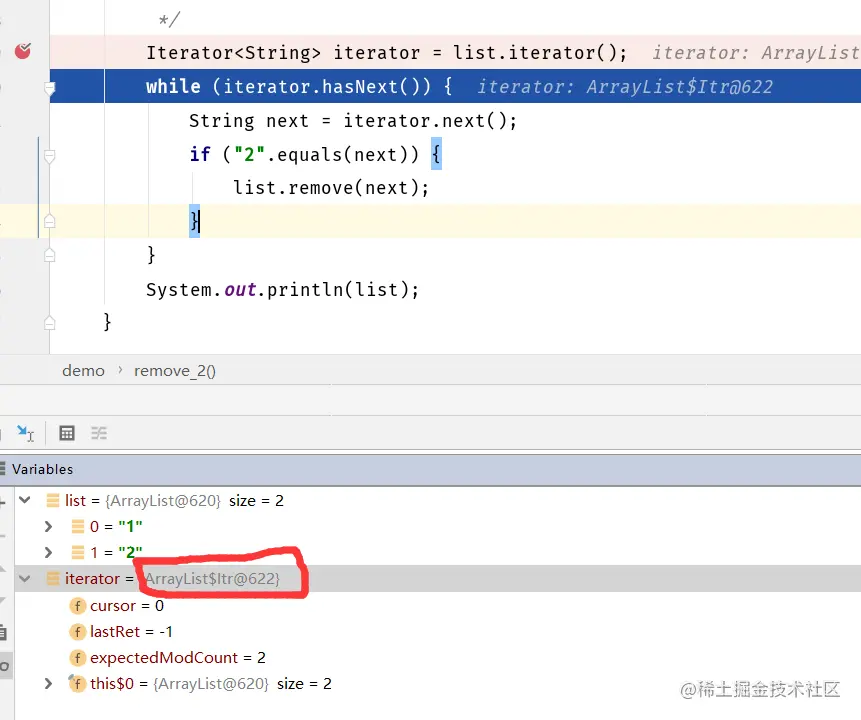Click field icon beside cursor

(77, 606)
